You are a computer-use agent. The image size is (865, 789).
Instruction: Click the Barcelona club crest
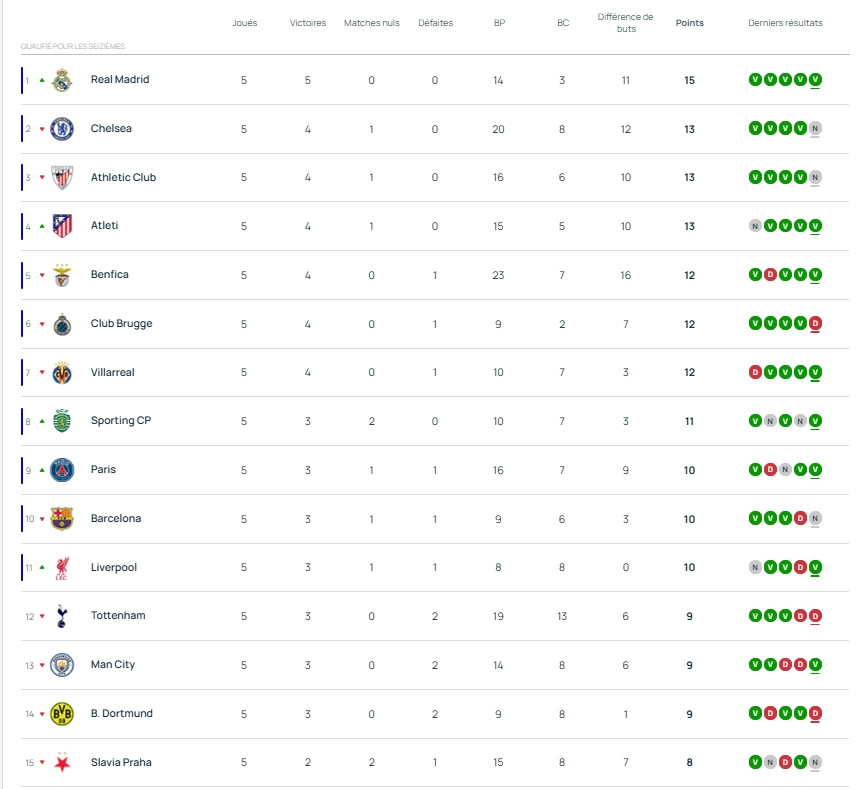pos(62,519)
